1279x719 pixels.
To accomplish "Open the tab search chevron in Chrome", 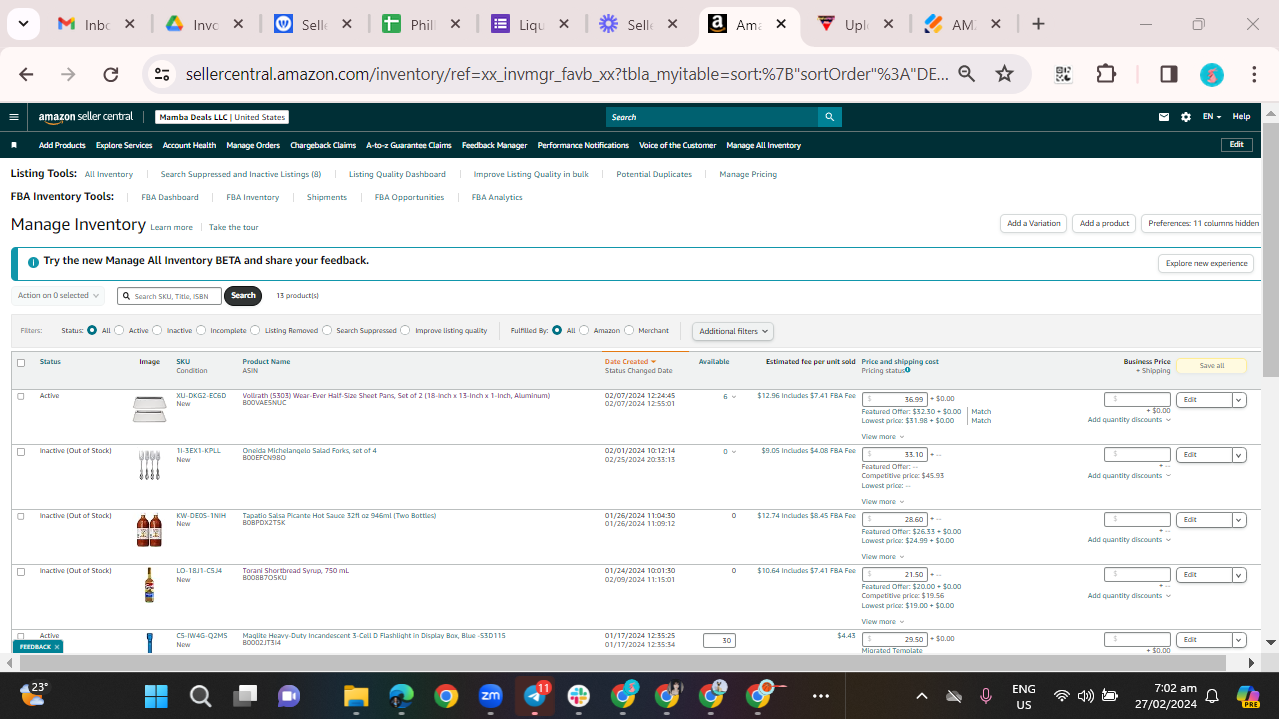I will tap(22, 24).
